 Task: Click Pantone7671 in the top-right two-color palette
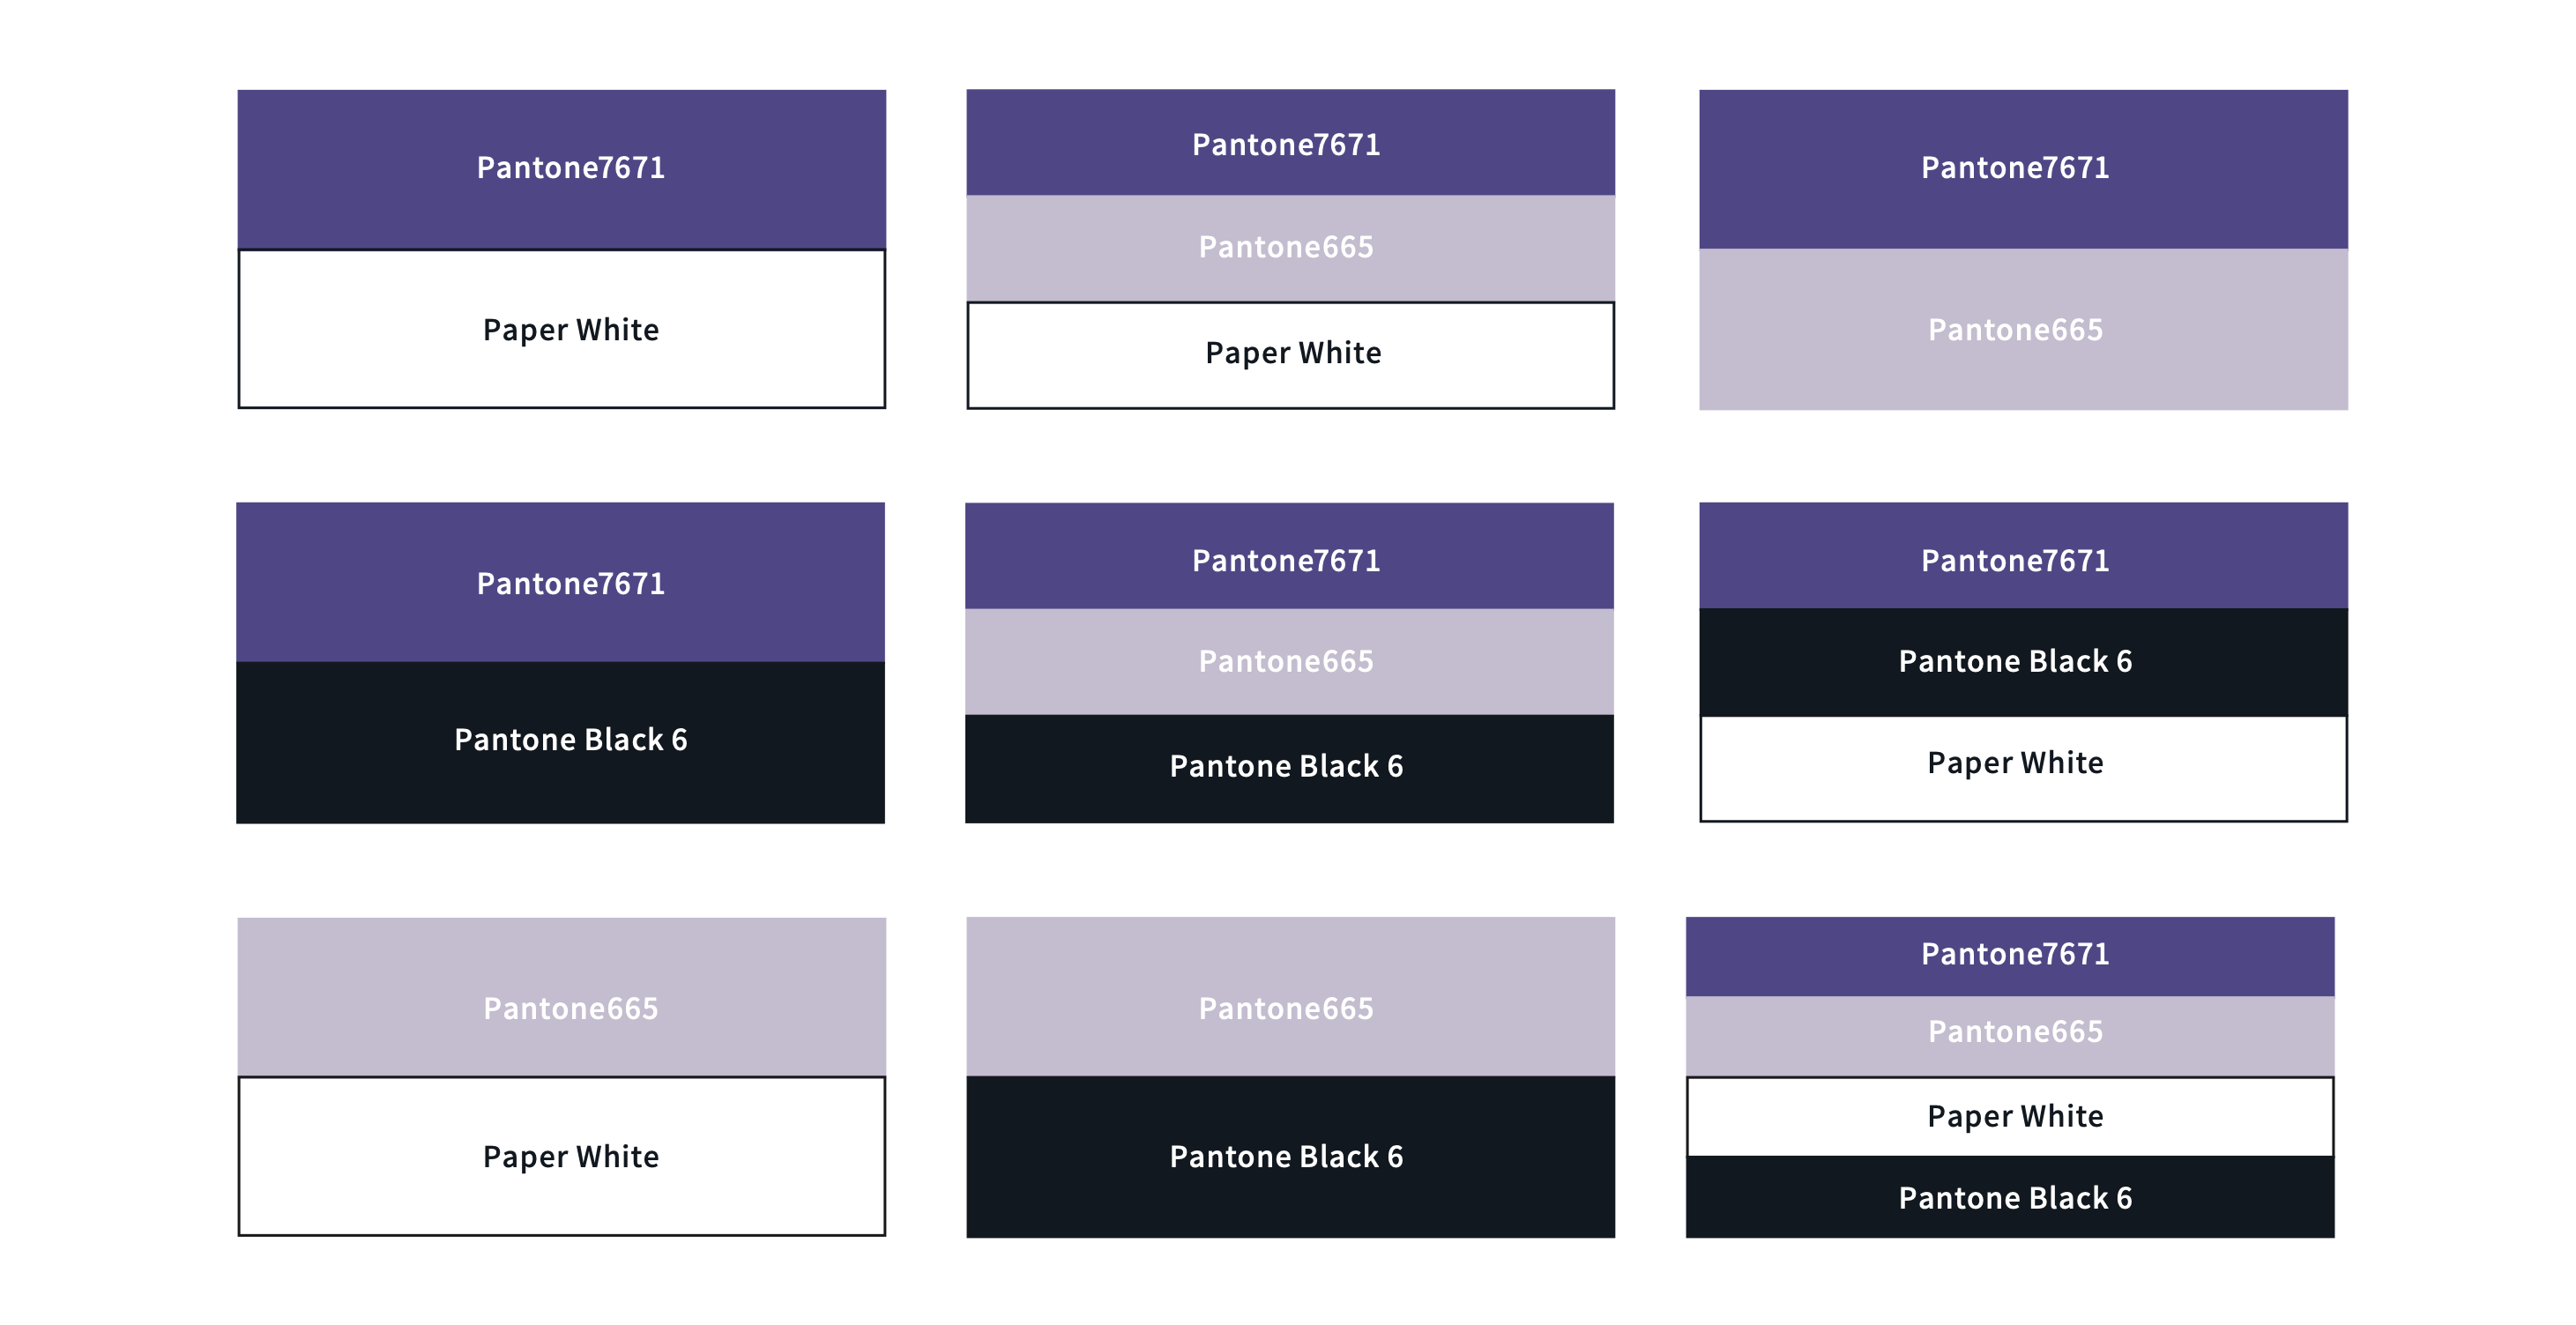point(2023,168)
